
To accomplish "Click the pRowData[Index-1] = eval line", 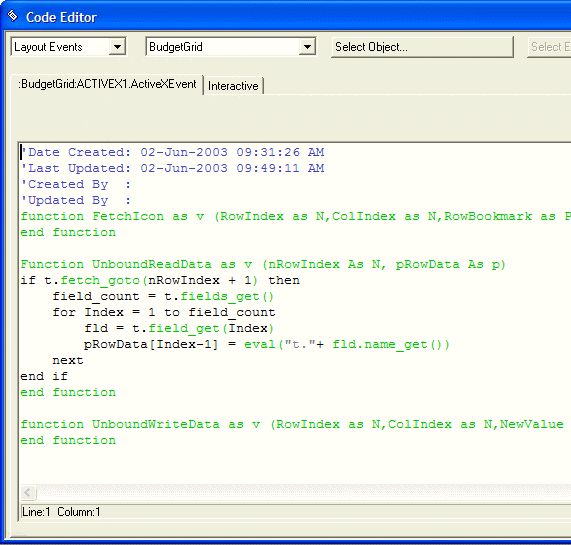I will coord(267,344).
